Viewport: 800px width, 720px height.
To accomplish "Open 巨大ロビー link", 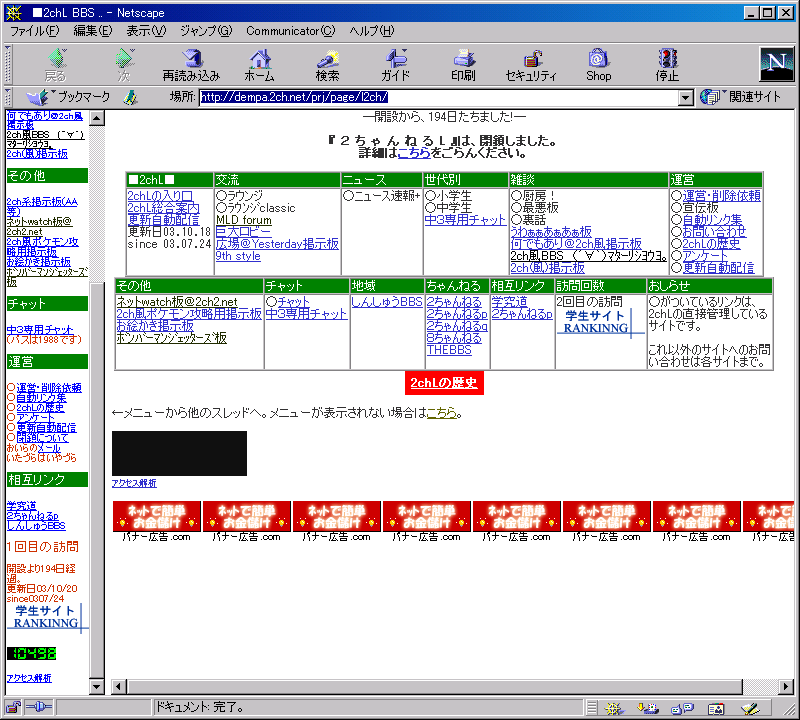I will tap(243, 232).
